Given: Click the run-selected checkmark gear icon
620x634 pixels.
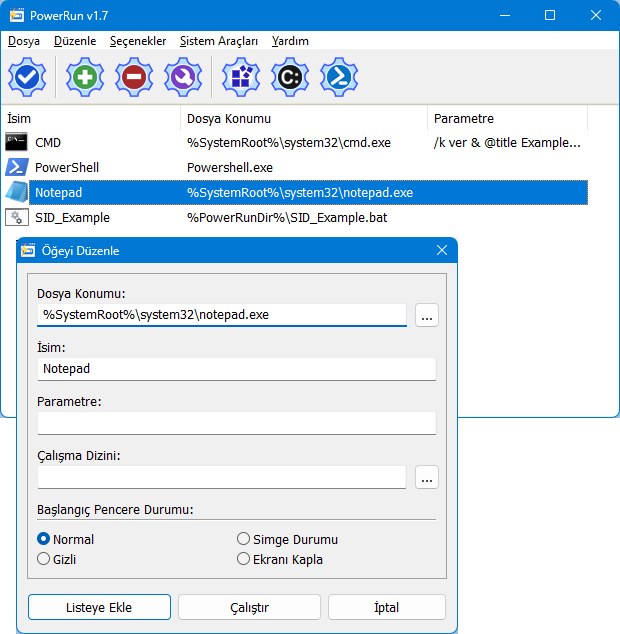Looking at the screenshot, I should coord(27,77).
